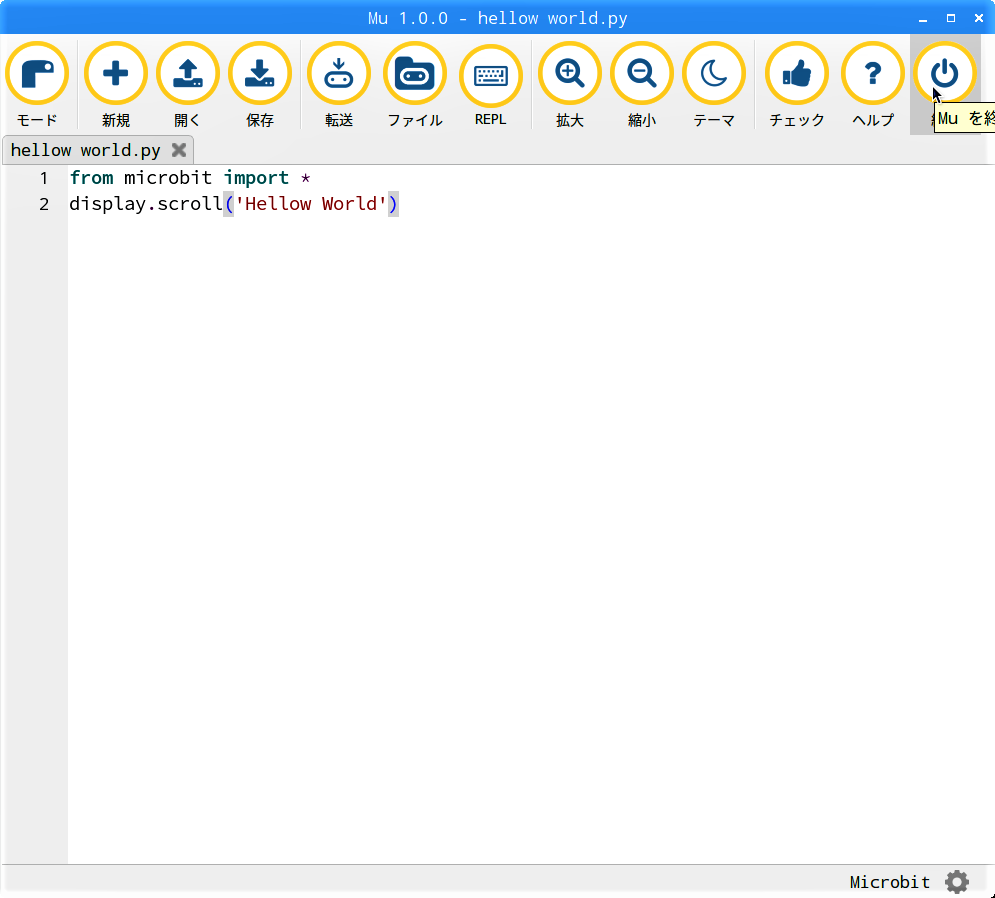Zoom in with 拡大 icon
This screenshot has height=898, width=995.
click(x=570, y=75)
